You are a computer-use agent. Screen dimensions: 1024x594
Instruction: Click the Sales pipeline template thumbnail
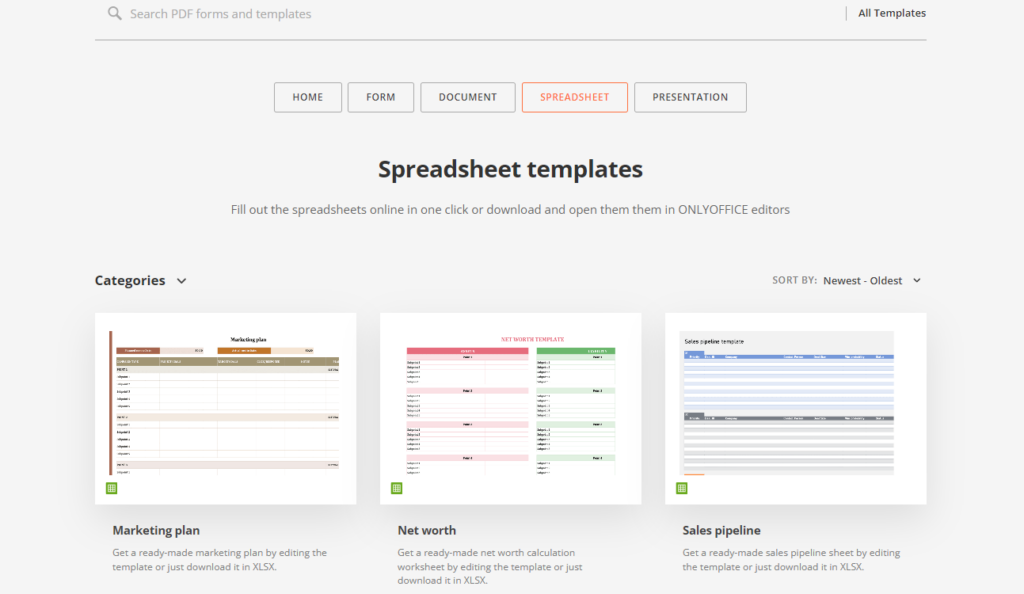coord(795,405)
